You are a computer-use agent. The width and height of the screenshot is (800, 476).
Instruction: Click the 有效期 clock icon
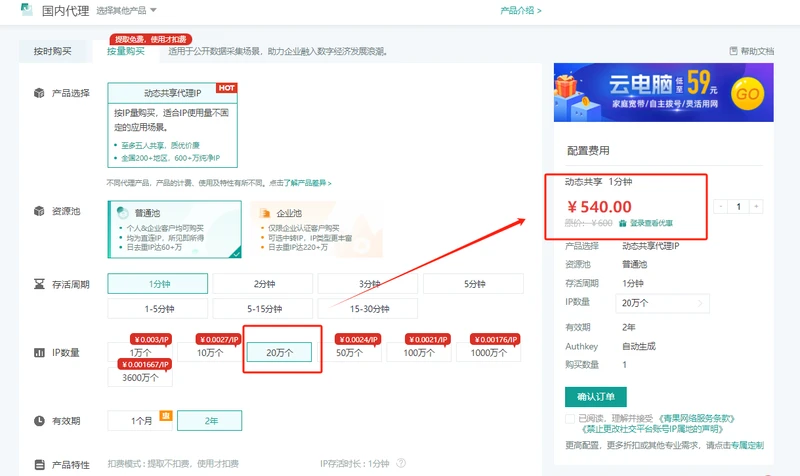[x=39, y=421]
